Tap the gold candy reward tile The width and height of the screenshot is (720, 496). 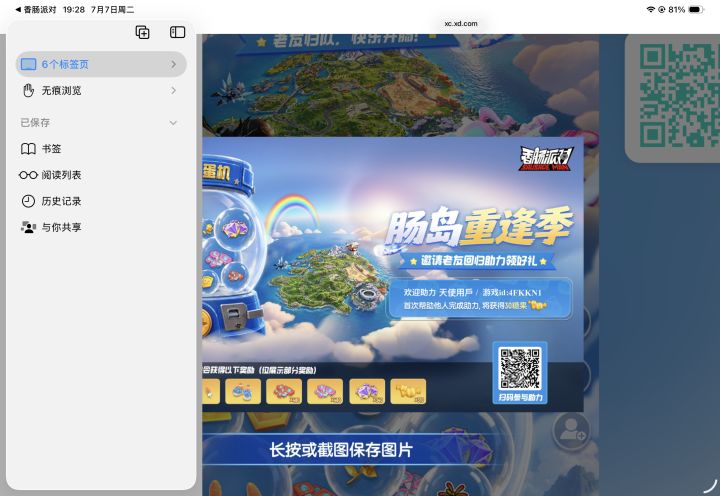click(x=408, y=391)
